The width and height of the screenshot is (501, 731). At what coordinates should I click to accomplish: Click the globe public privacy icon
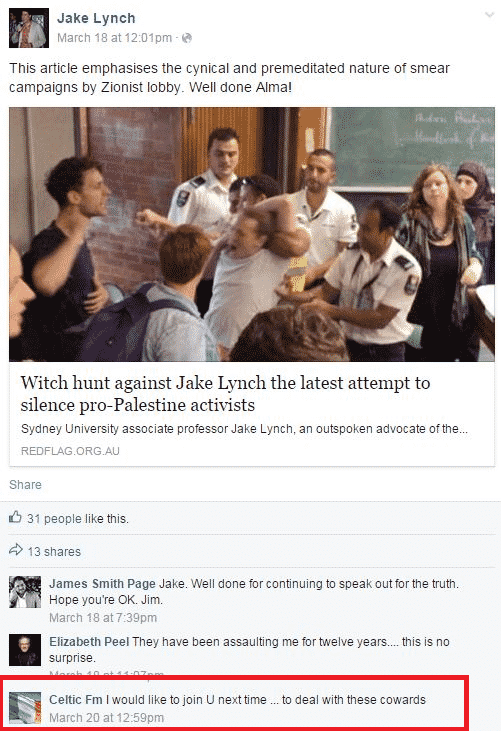coord(186,38)
